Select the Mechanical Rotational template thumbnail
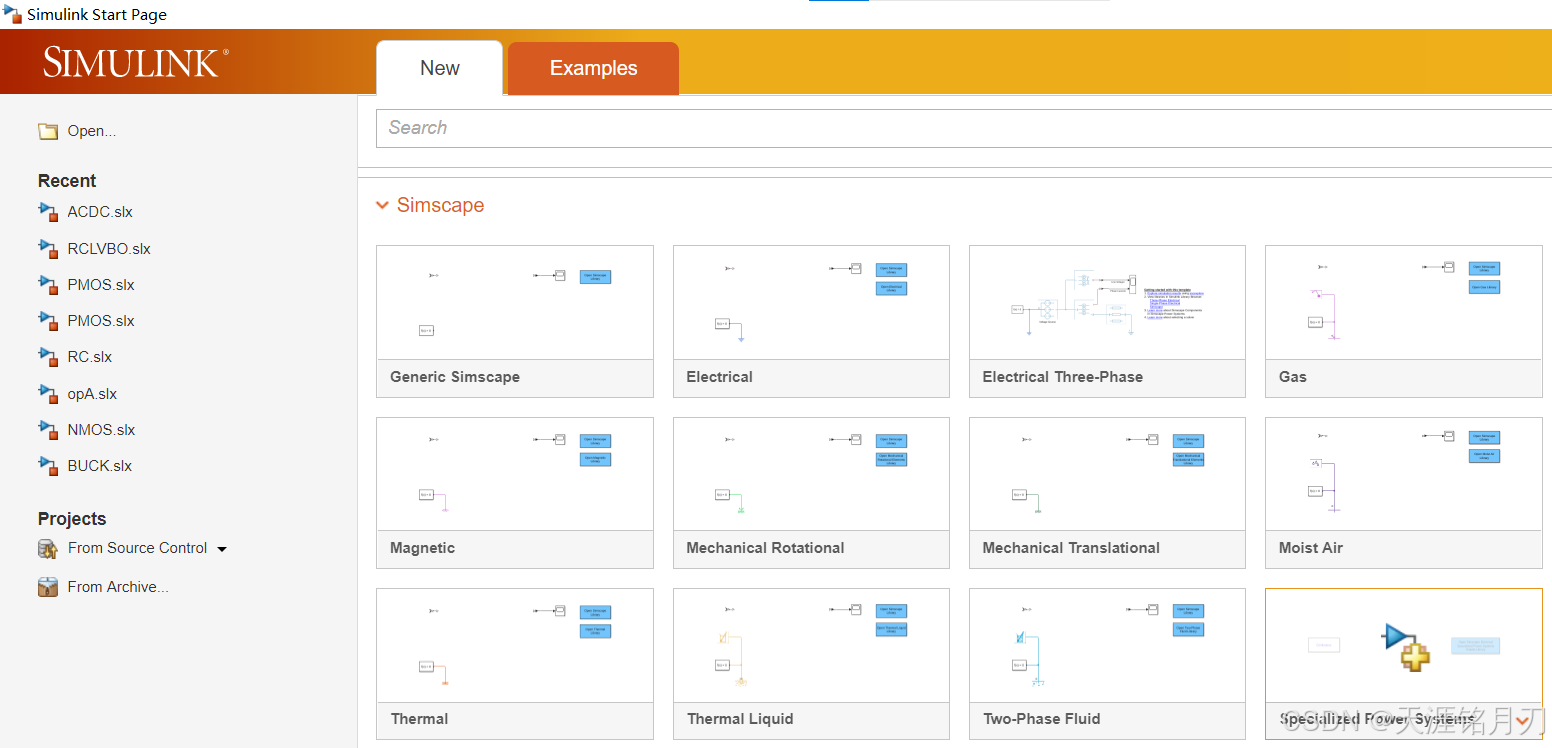Screen dimensions: 1552x748 point(811,474)
